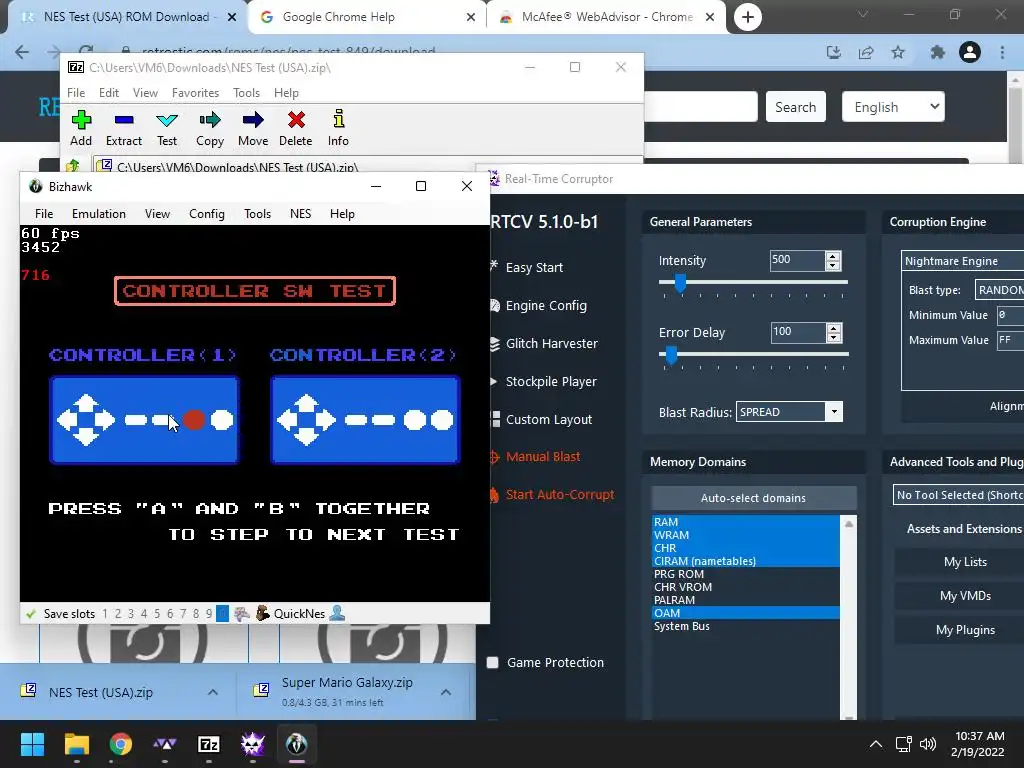Click Chrome install/download page icon
The height and width of the screenshot is (768, 1024).
coord(834,52)
